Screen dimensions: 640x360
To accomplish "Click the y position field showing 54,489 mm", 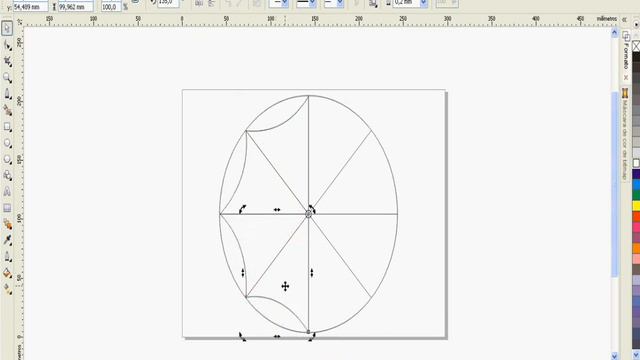I will [31, 7].
